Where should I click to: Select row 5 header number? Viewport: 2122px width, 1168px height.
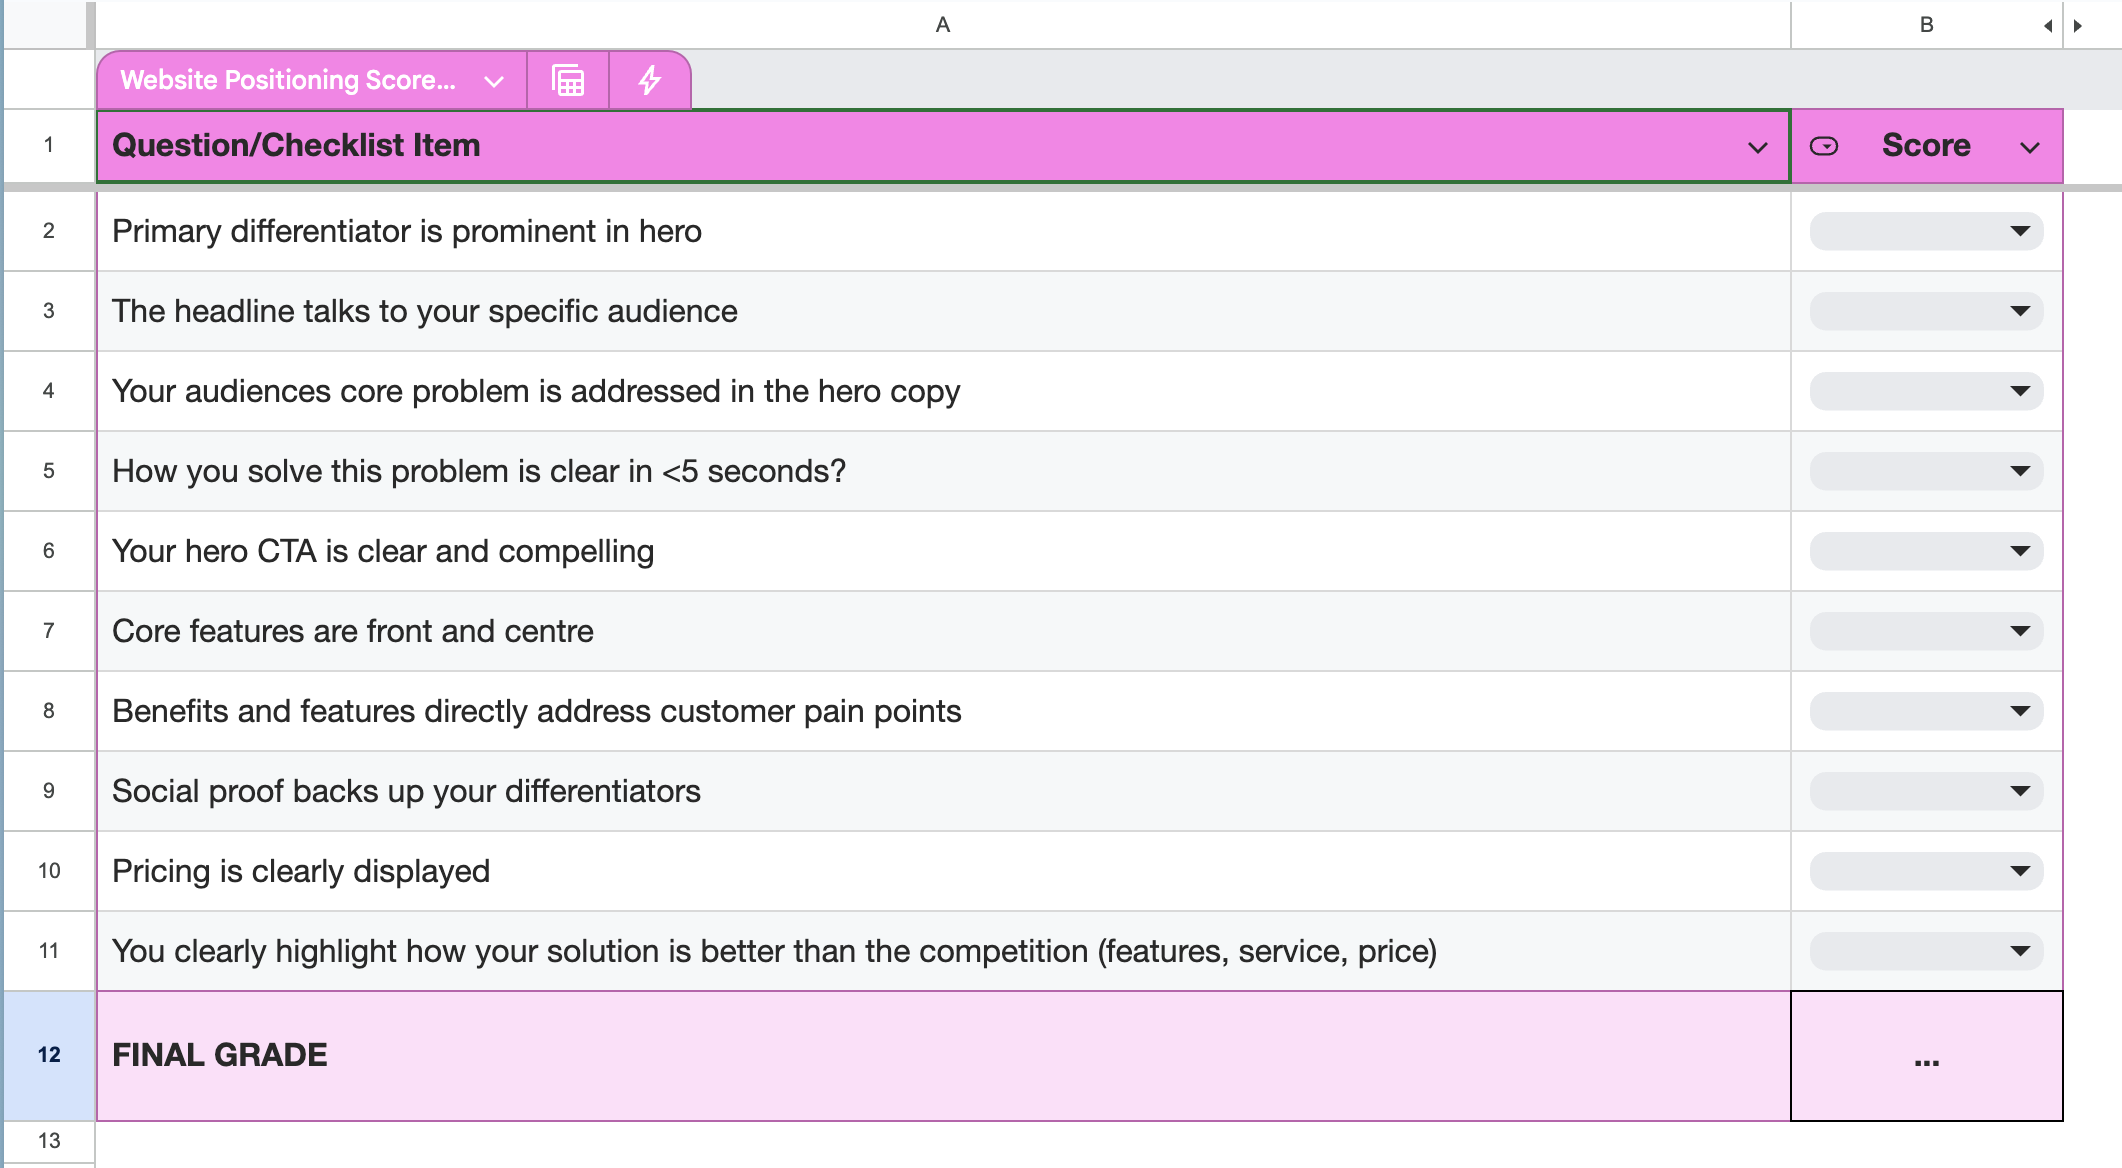click(49, 471)
